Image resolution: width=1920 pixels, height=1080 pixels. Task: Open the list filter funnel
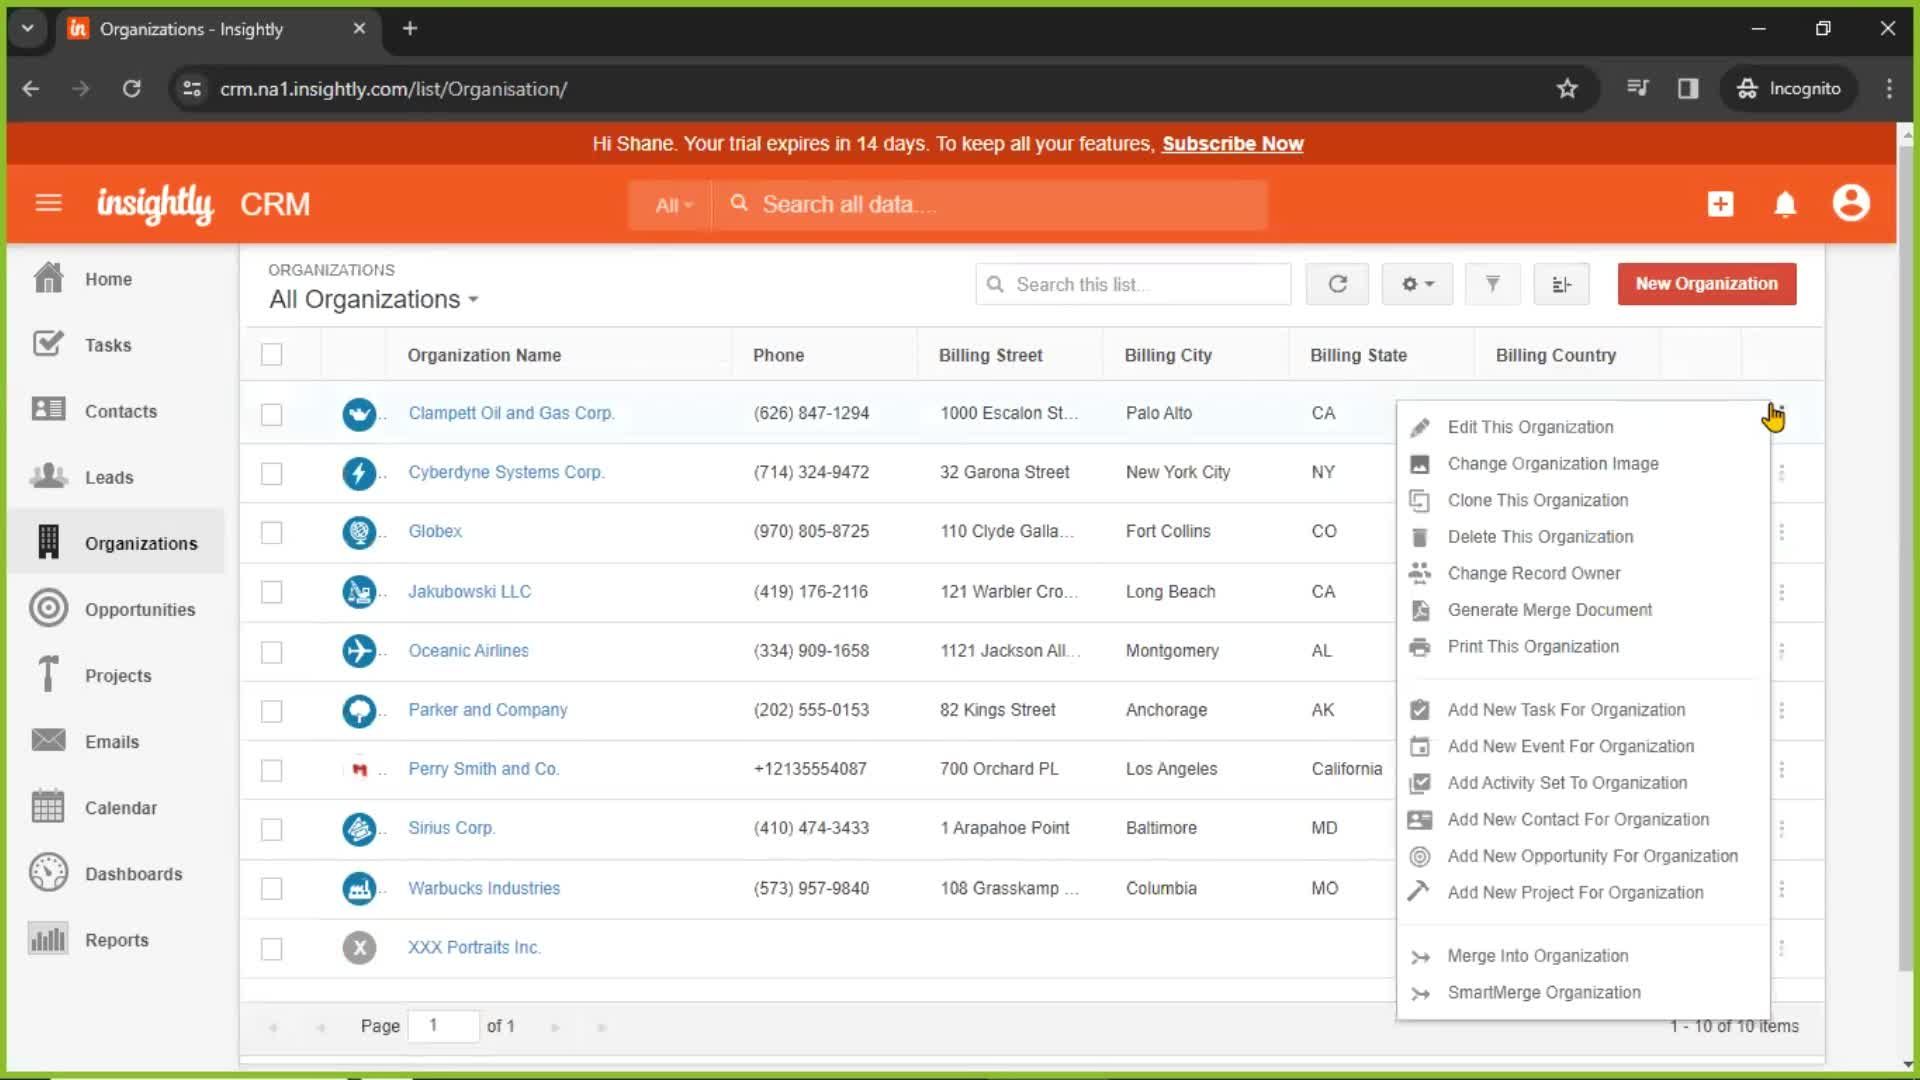(x=1492, y=284)
